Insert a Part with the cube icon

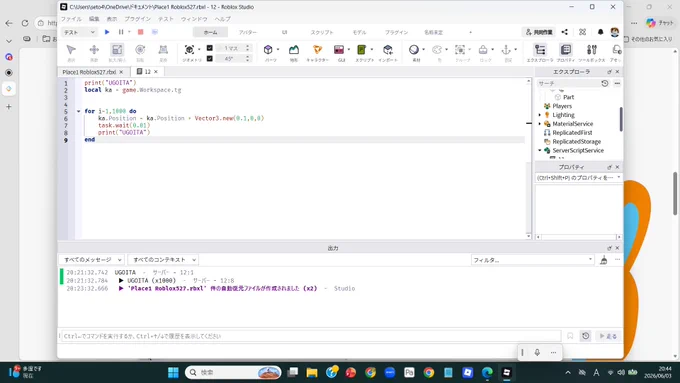tap(268, 50)
